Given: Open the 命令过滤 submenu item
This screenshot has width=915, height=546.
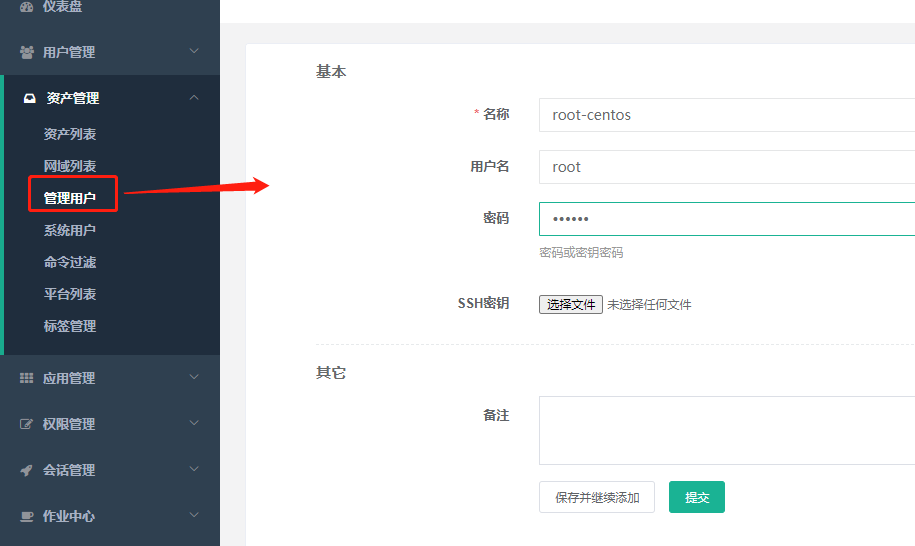Looking at the screenshot, I should [x=70, y=262].
